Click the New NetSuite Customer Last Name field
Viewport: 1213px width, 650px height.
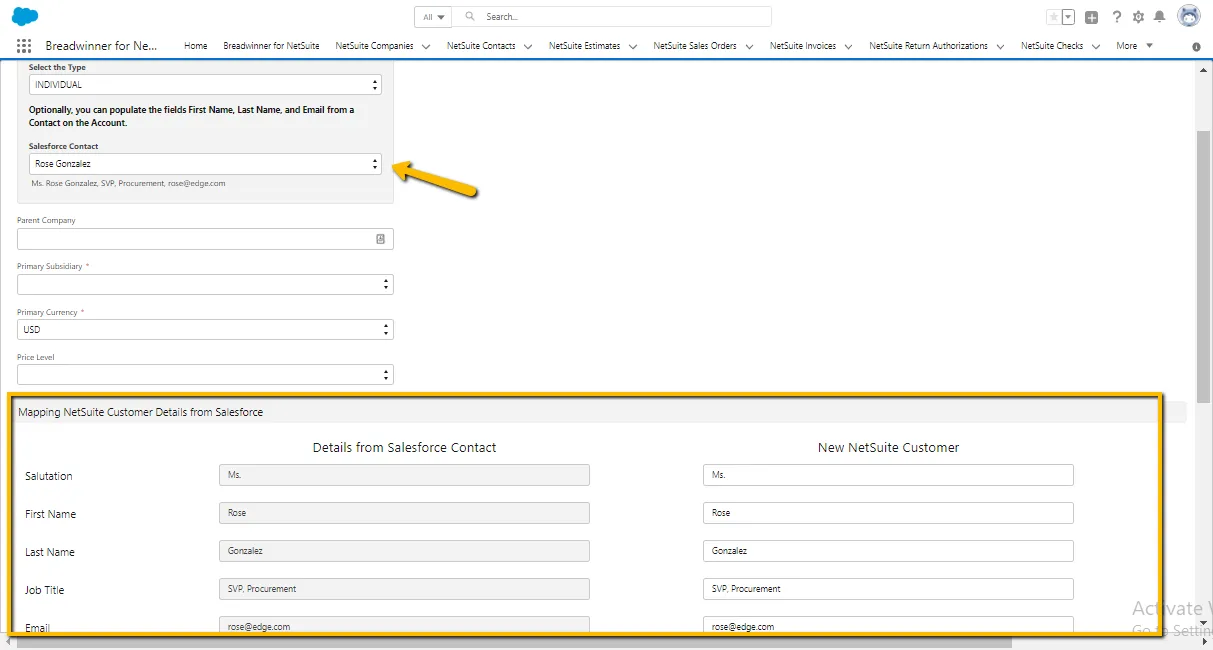[x=888, y=551]
